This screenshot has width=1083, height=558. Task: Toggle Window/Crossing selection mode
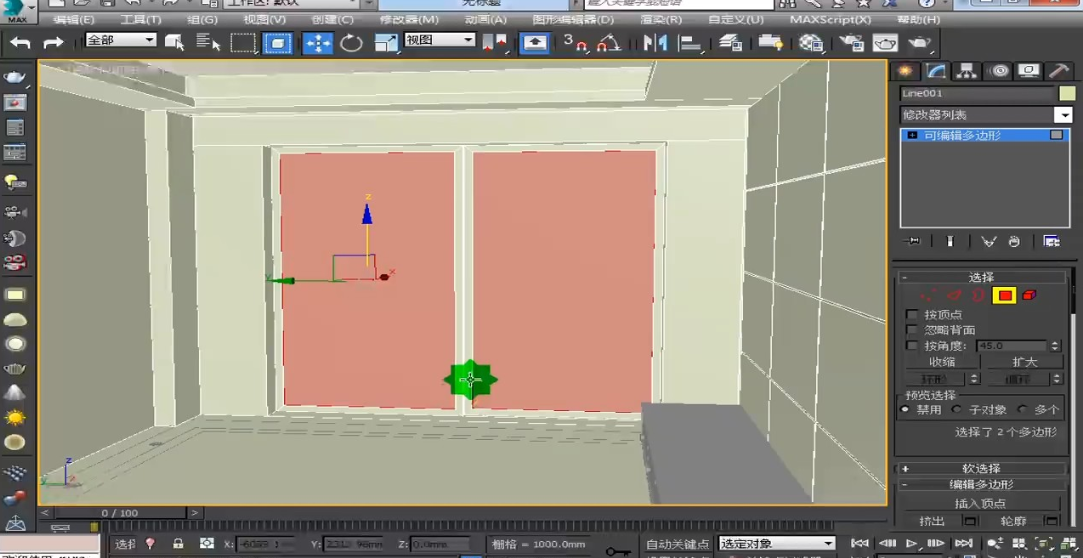[x=278, y=43]
